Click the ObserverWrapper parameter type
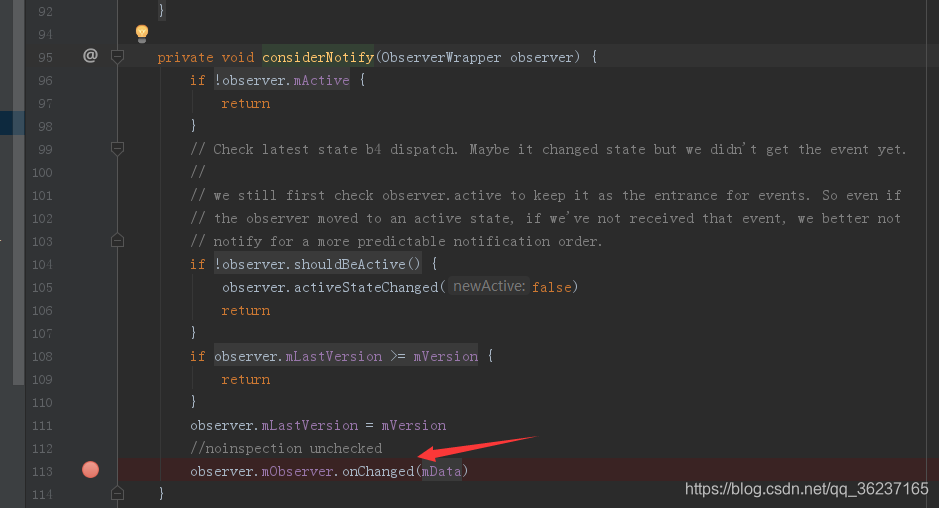939x508 pixels. tap(441, 58)
